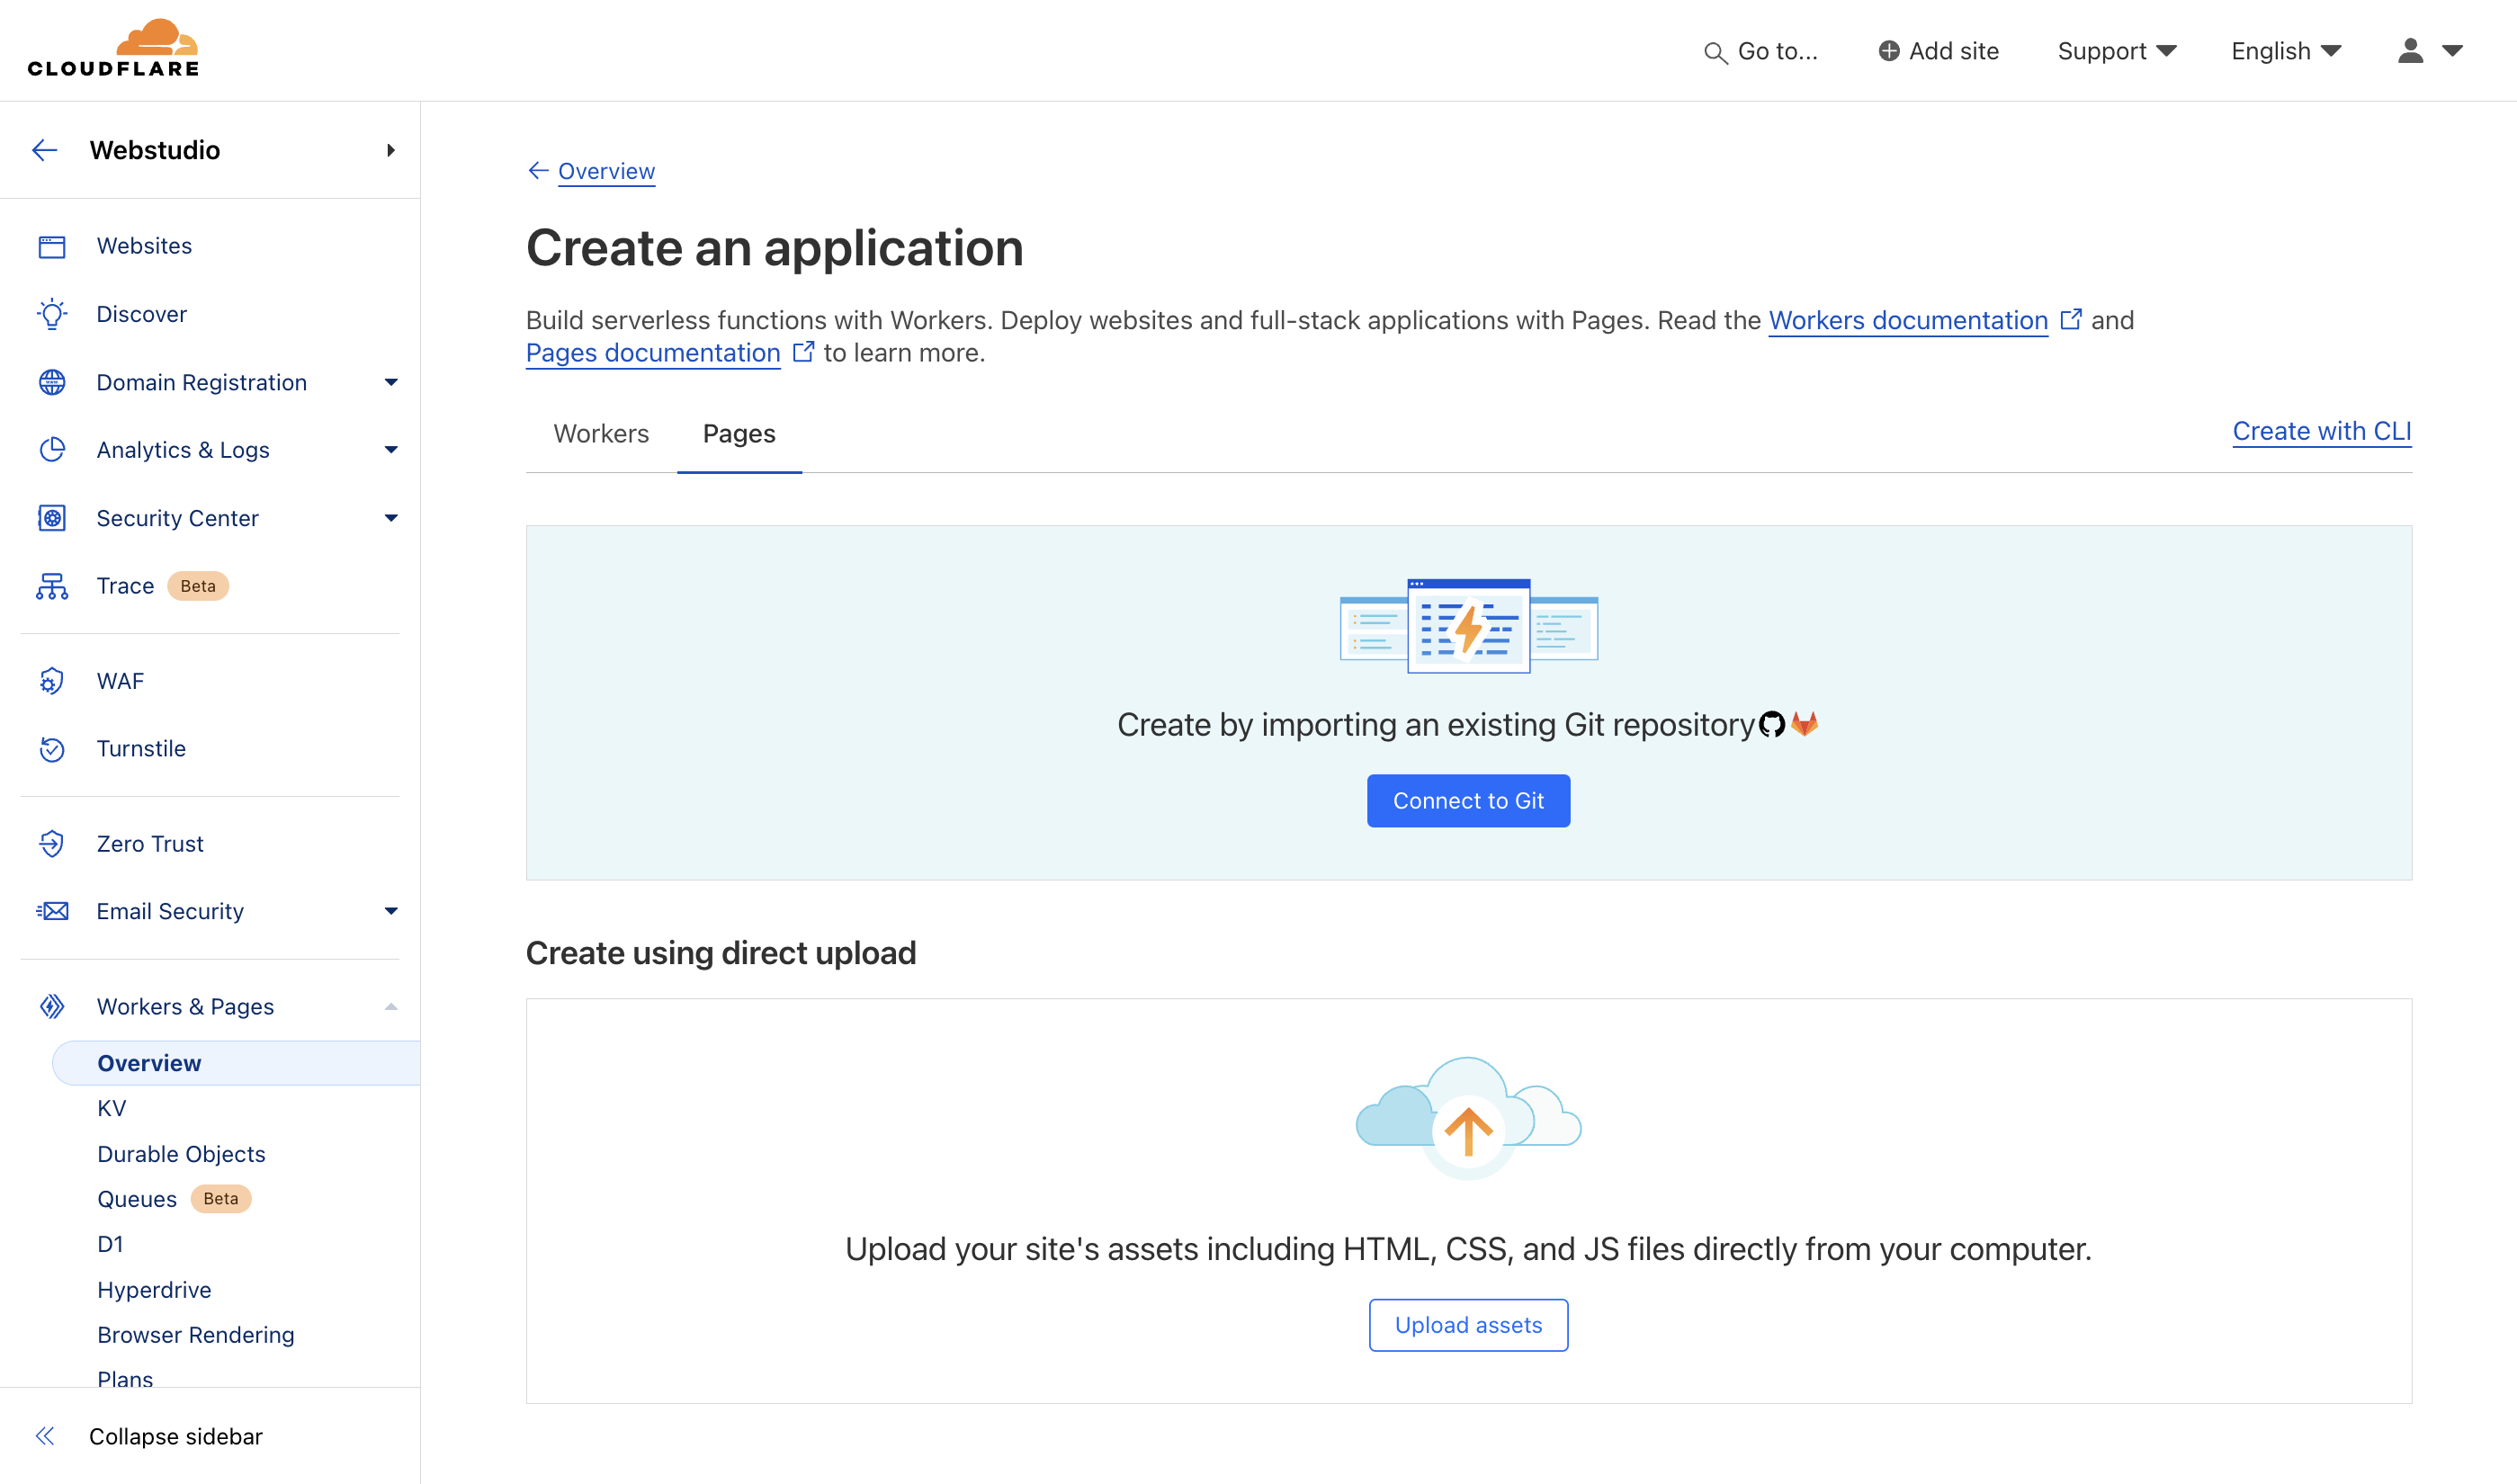Viewport: 2517px width, 1484px height.
Task: Click the Beta badge next to Queues
Action: tap(221, 1198)
